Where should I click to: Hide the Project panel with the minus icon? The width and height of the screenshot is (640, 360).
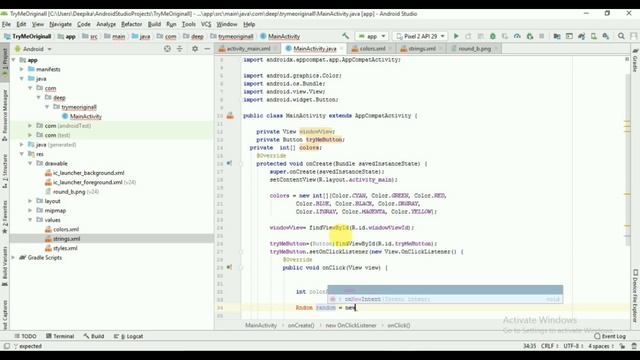pyautogui.click(x=207, y=49)
